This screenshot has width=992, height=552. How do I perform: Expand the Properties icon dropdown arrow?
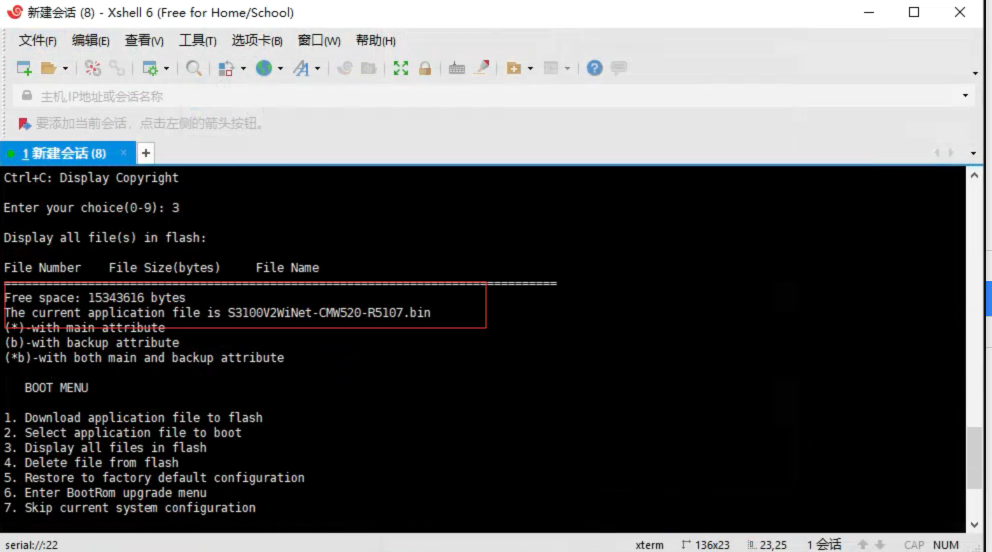point(166,68)
